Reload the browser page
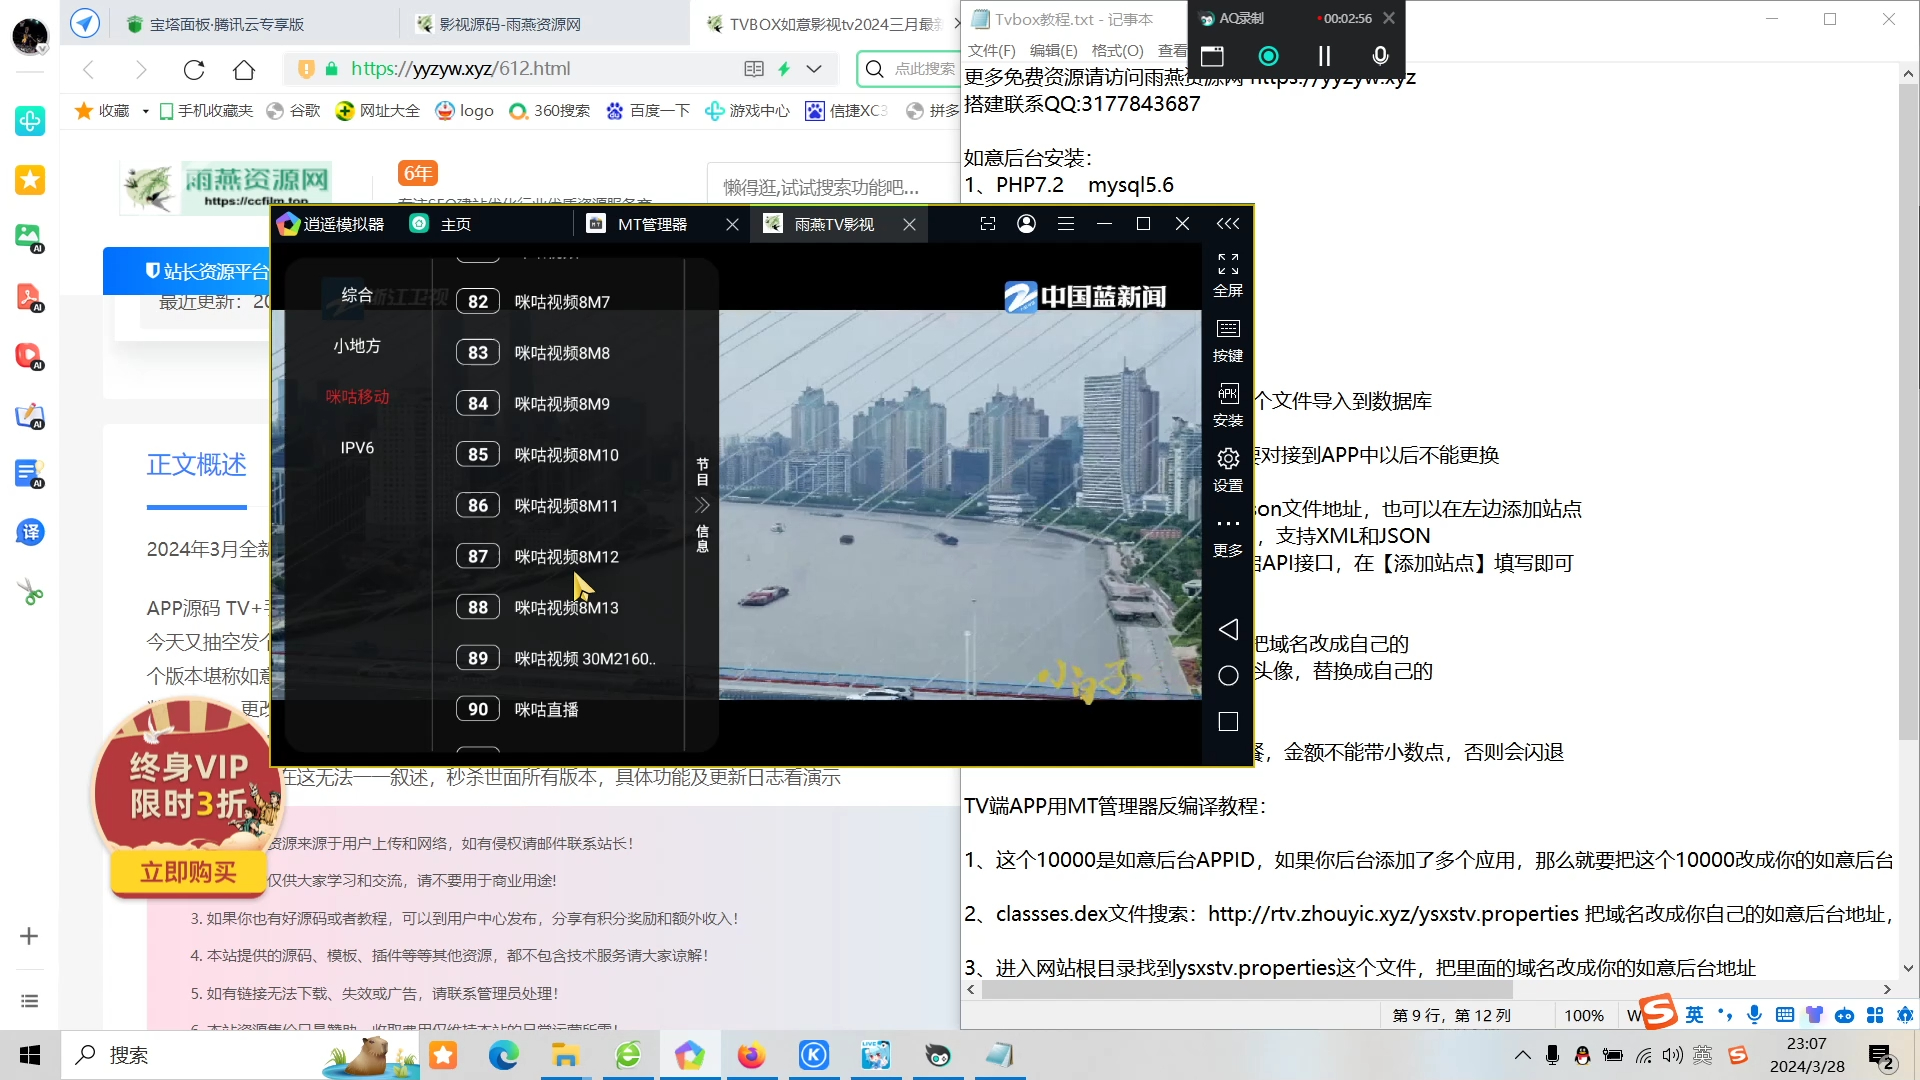The width and height of the screenshot is (1920, 1080). 194,69
